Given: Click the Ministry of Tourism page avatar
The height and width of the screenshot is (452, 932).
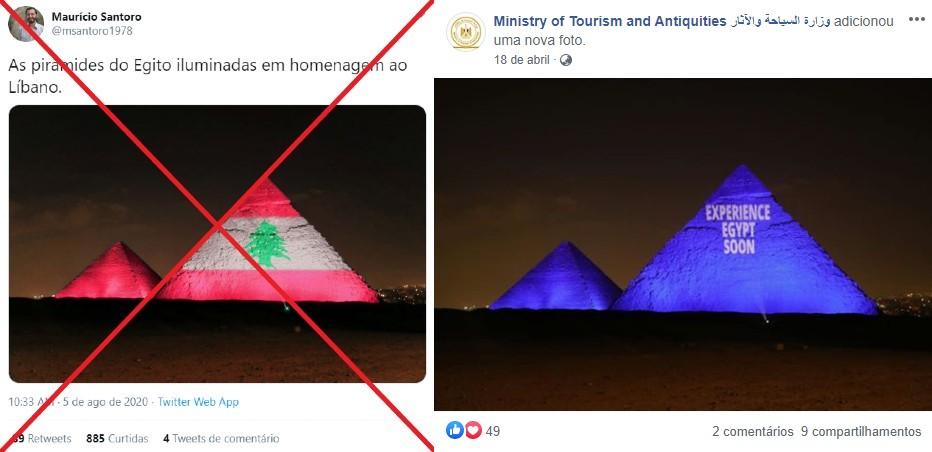Looking at the screenshot, I should (465, 32).
